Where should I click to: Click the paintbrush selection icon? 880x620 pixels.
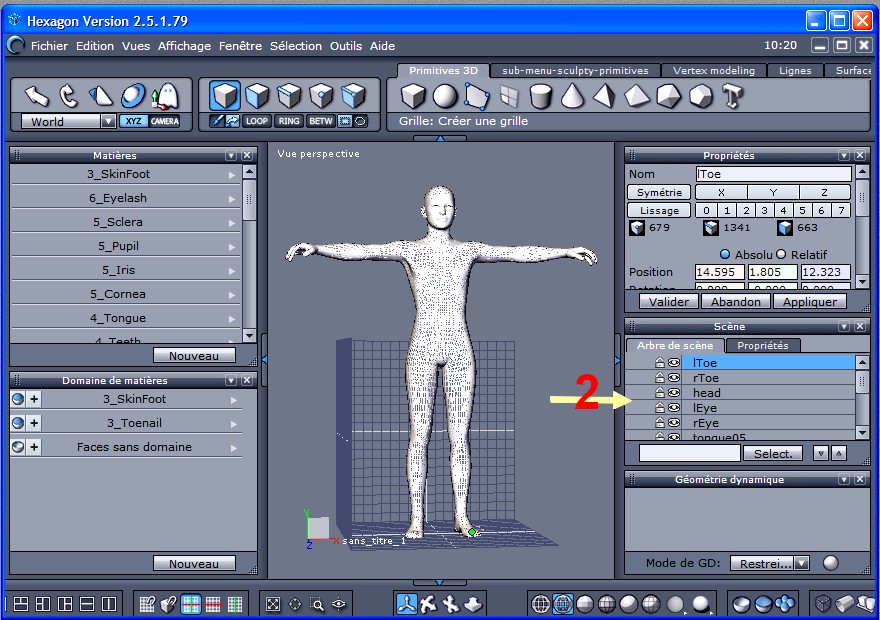217,121
